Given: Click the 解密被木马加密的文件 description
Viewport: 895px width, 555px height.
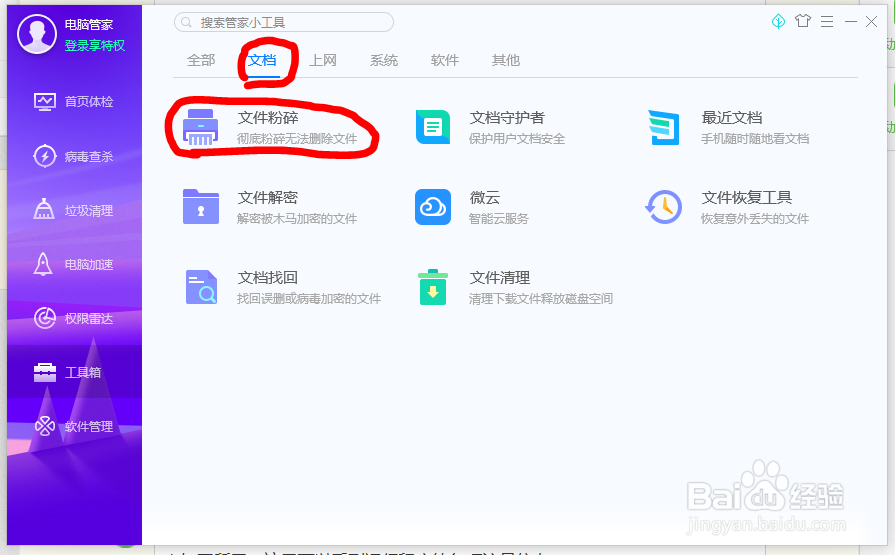Looking at the screenshot, I should [x=297, y=219].
